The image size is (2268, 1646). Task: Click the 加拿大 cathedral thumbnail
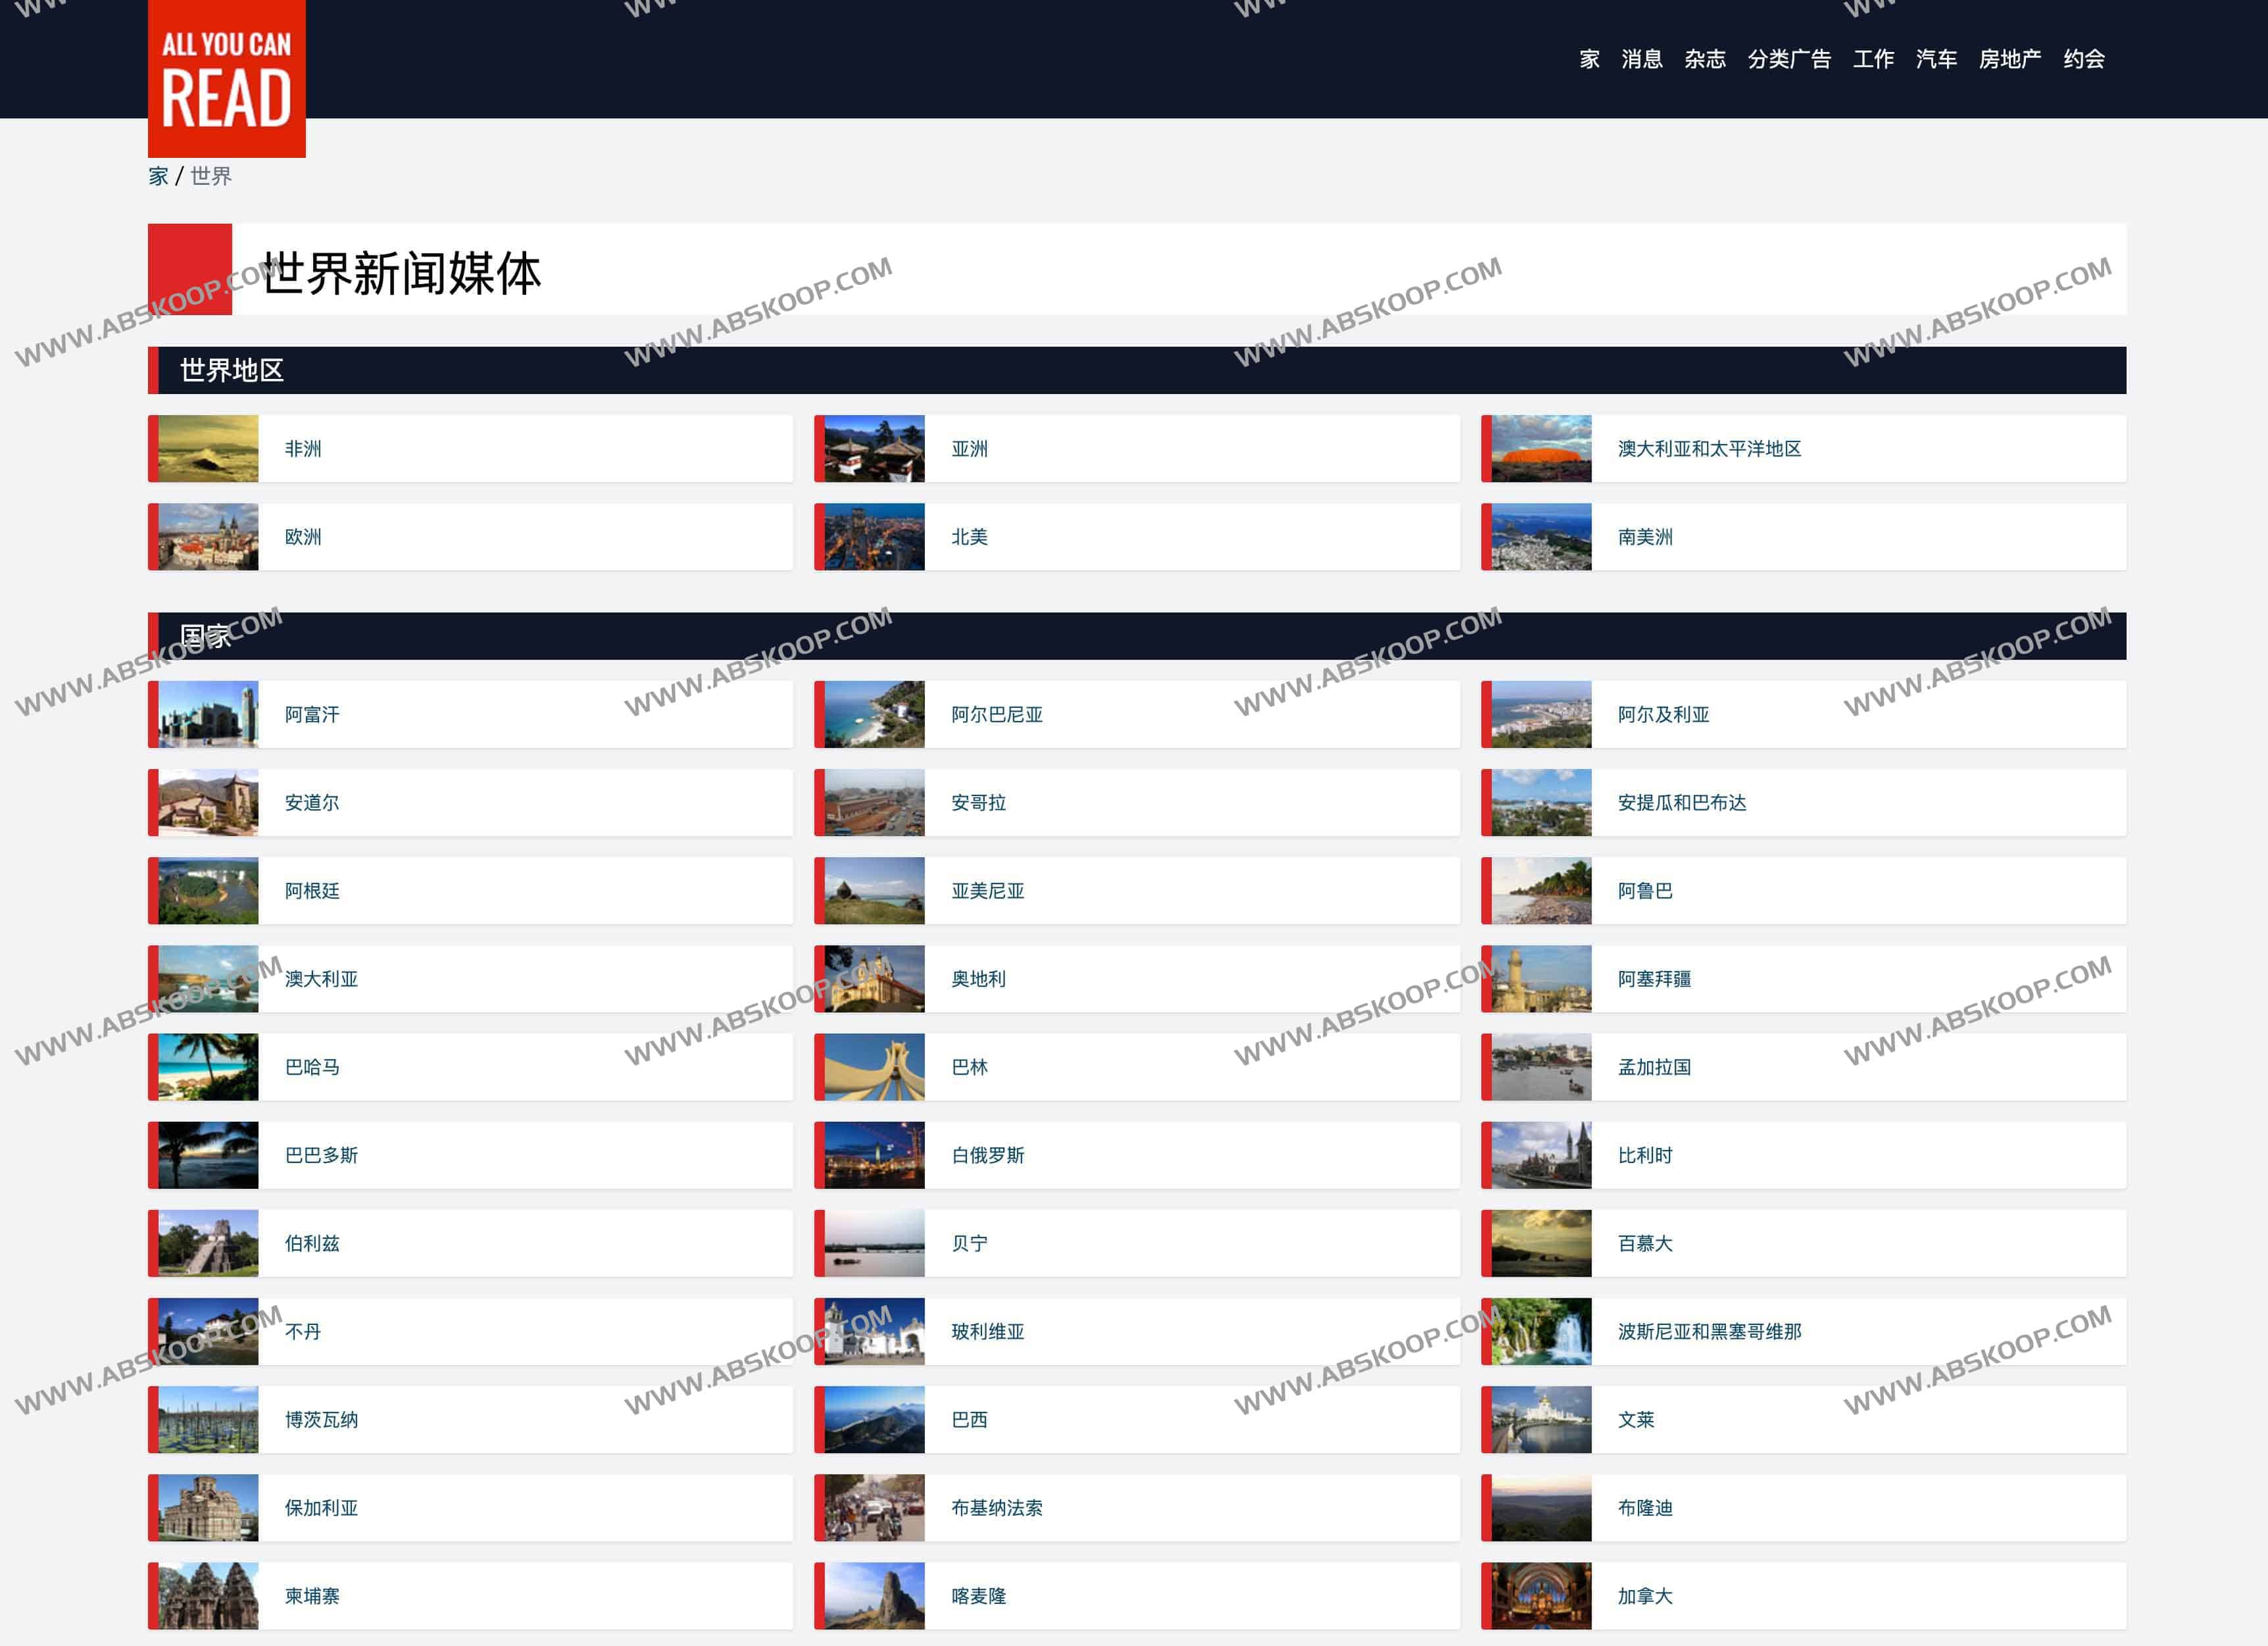click(1541, 1596)
